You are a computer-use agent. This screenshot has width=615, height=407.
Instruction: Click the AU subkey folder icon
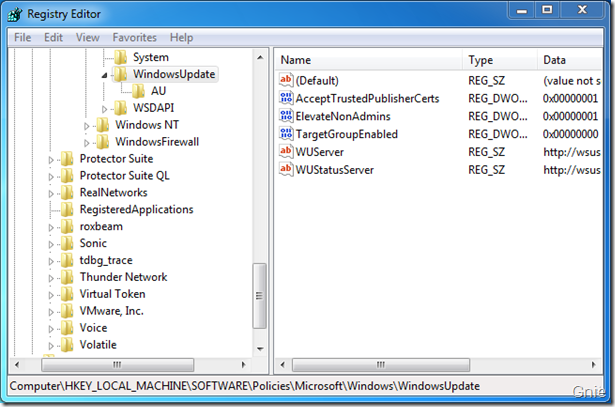[x=138, y=91]
